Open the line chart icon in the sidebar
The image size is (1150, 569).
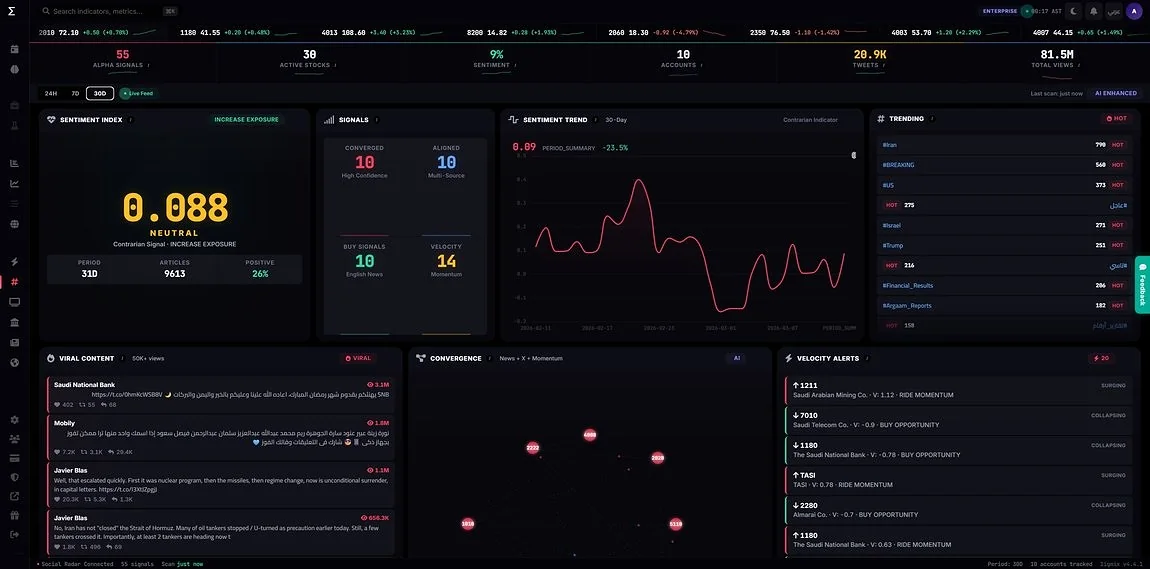click(x=15, y=183)
